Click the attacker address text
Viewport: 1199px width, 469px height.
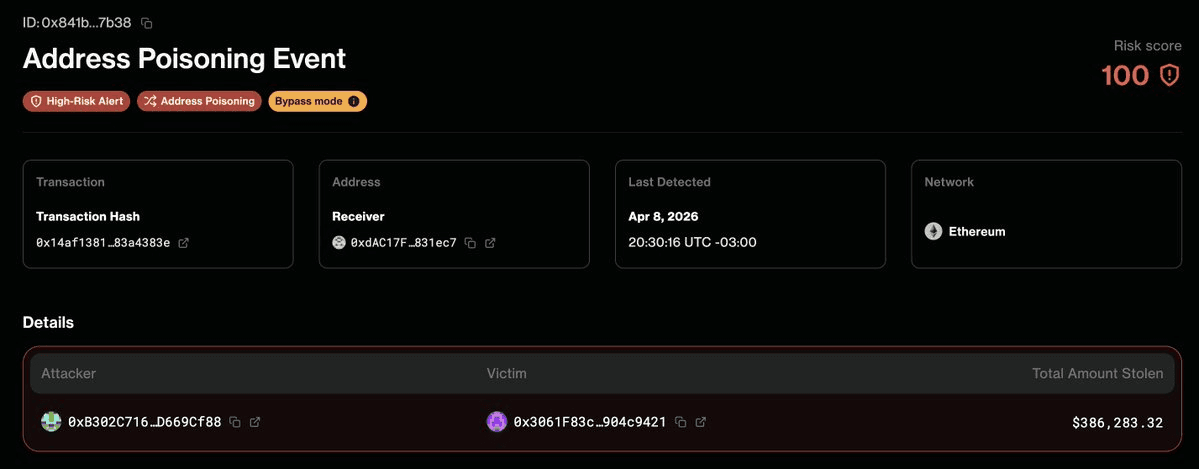tap(145, 422)
